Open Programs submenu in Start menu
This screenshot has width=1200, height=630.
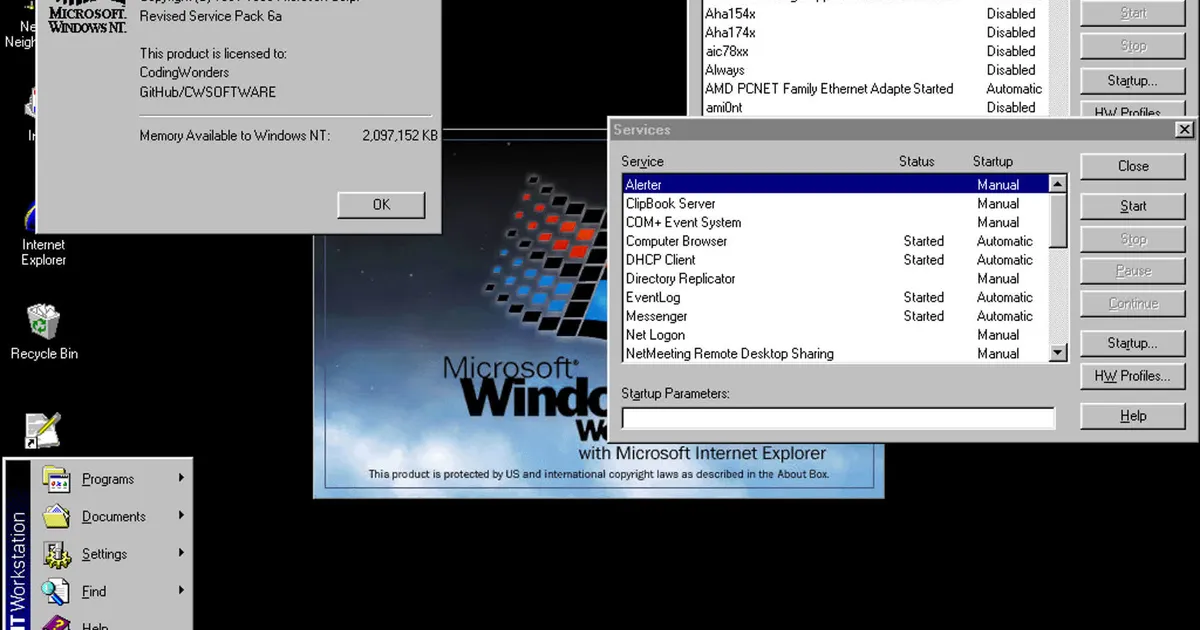[x=113, y=479]
